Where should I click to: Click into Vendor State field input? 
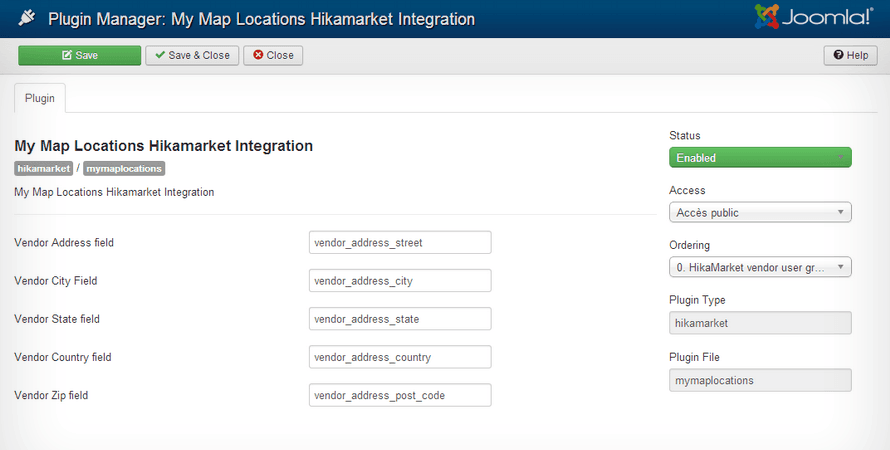point(400,319)
